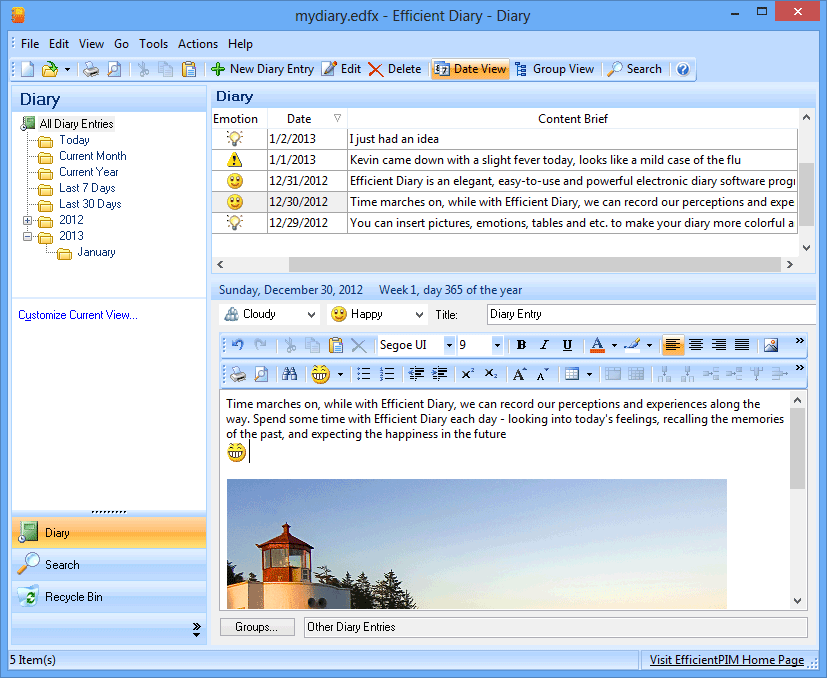Select Last 7 Days in tree
The image size is (827, 678).
pos(87,188)
